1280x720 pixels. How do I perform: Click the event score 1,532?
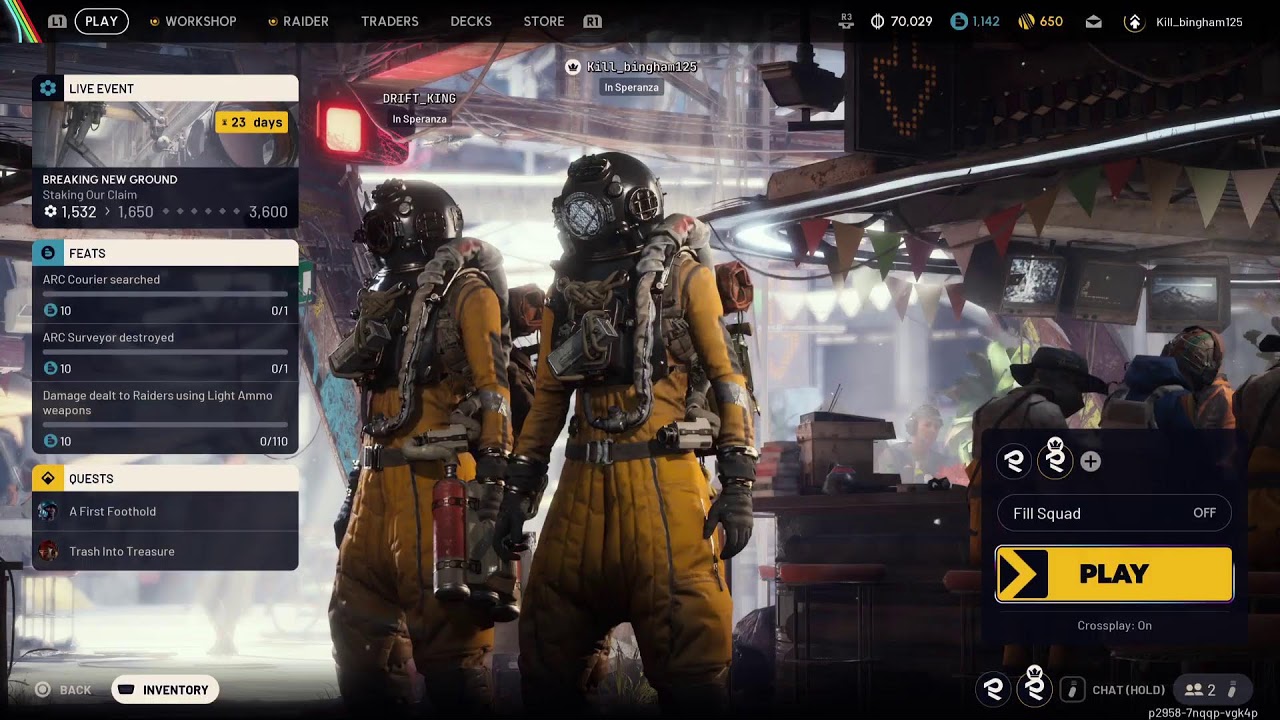(78, 212)
